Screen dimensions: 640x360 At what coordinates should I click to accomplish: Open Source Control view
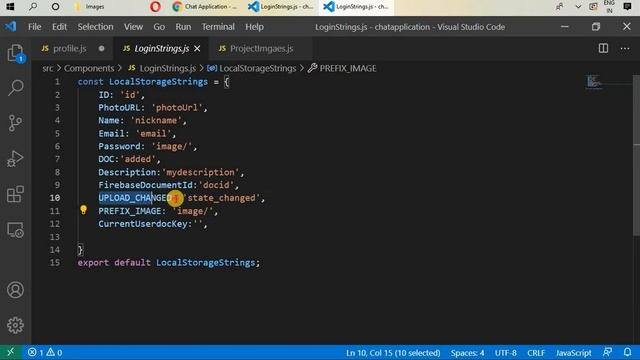pyautogui.click(x=16, y=123)
